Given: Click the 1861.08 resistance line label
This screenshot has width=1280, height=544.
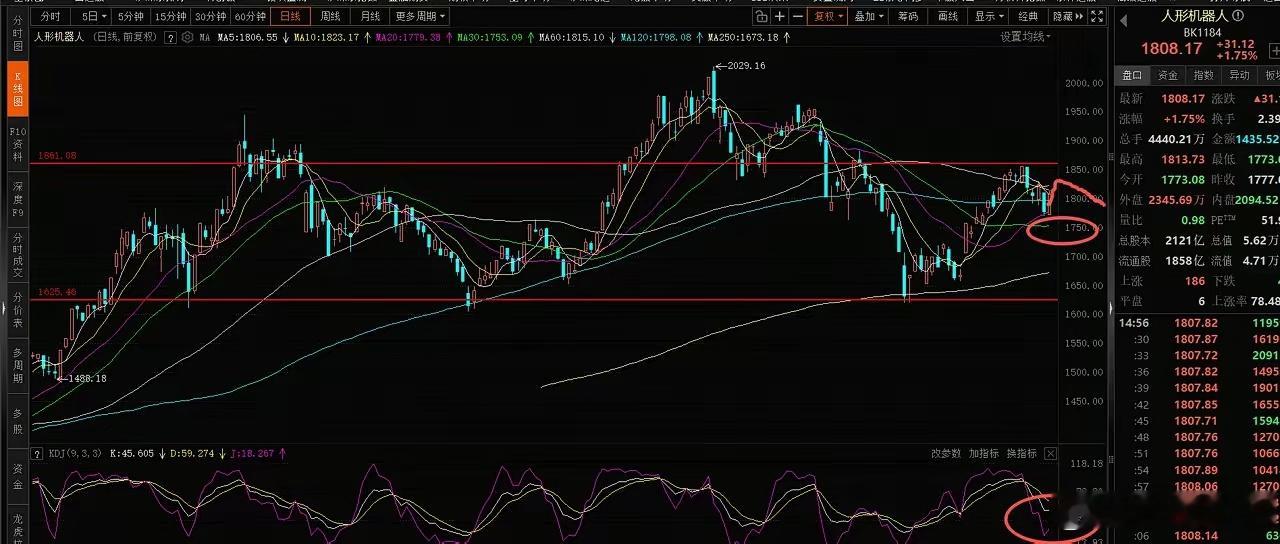Looking at the screenshot, I should (57, 156).
